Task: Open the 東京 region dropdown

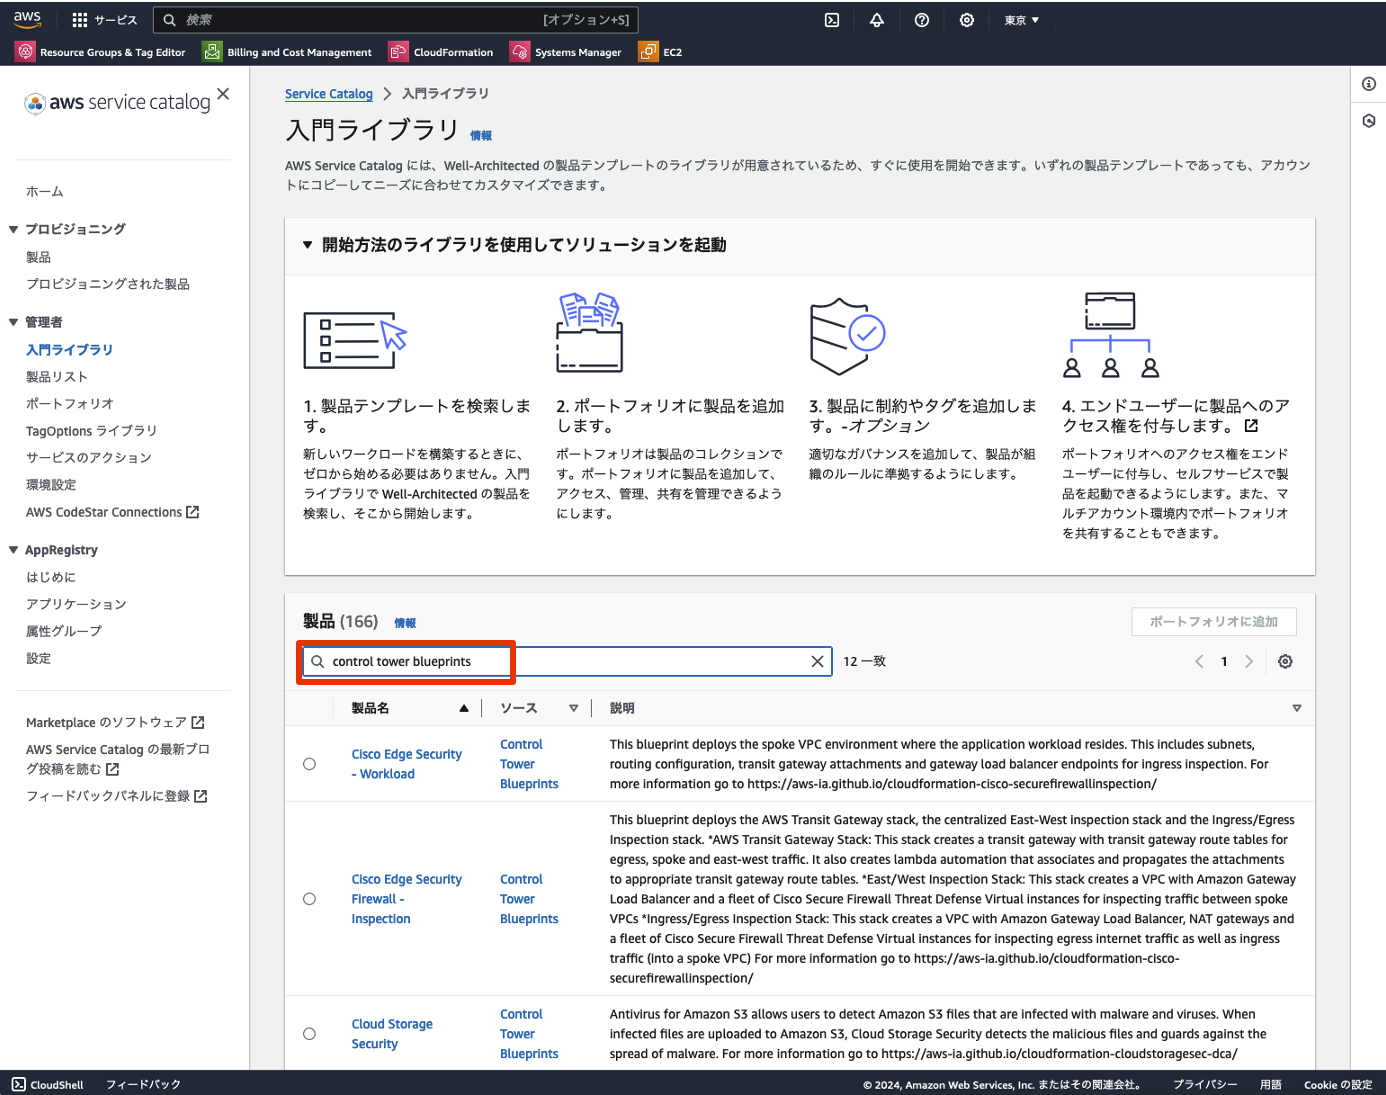Action: tap(1021, 19)
